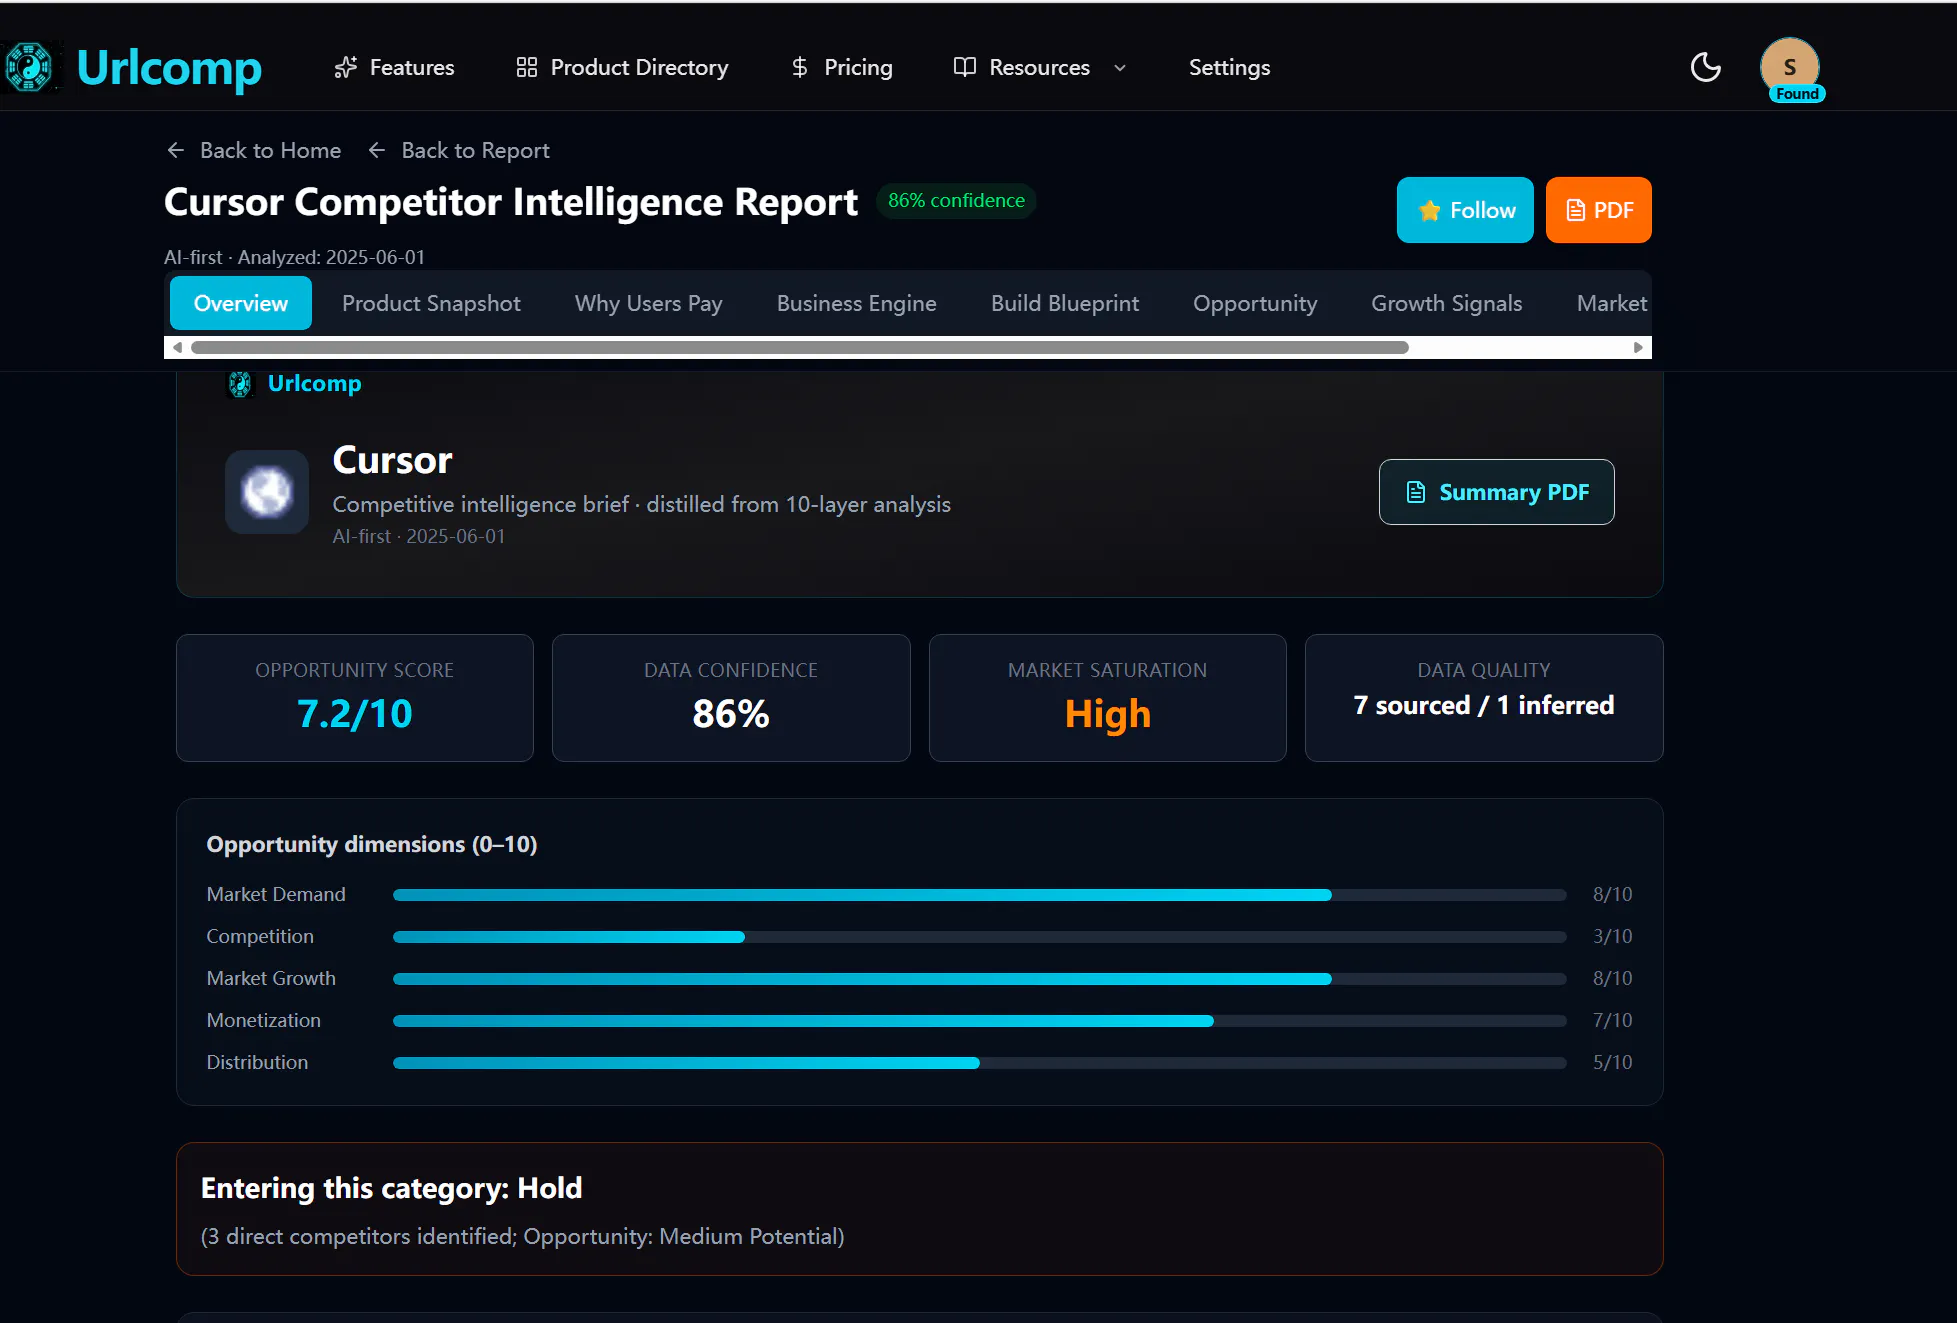The height and width of the screenshot is (1323, 1957).
Task: Switch to the Why Users Pay tab
Action: point(649,303)
